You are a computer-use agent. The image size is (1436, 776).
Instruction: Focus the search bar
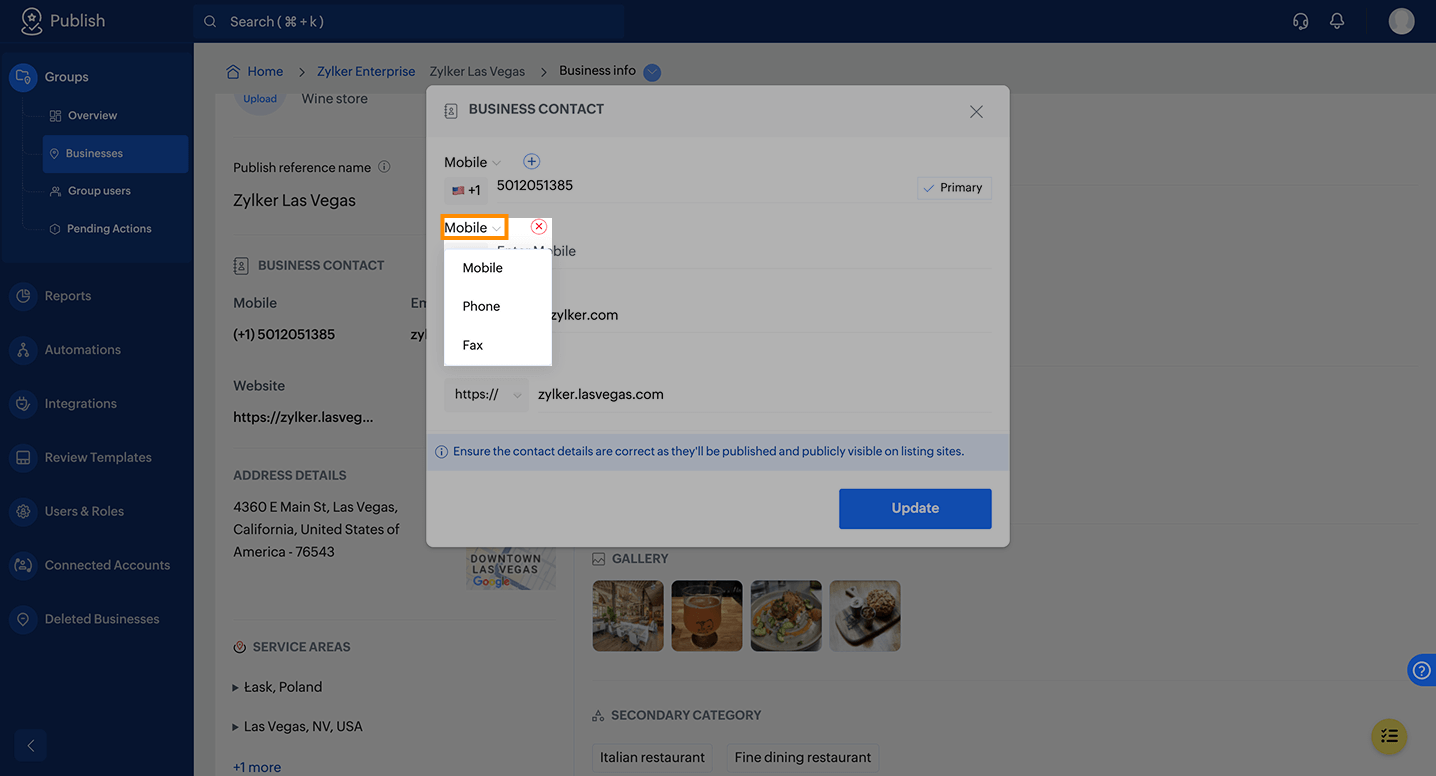[409, 21]
